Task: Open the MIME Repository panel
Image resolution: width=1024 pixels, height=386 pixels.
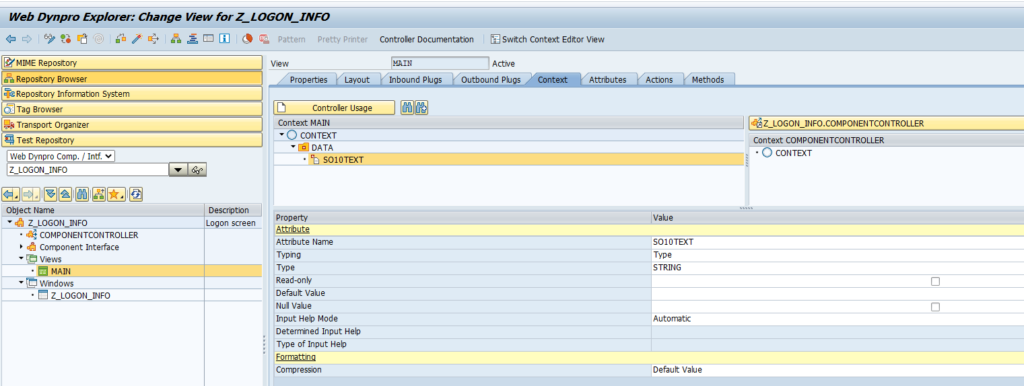Action: coord(131,63)
